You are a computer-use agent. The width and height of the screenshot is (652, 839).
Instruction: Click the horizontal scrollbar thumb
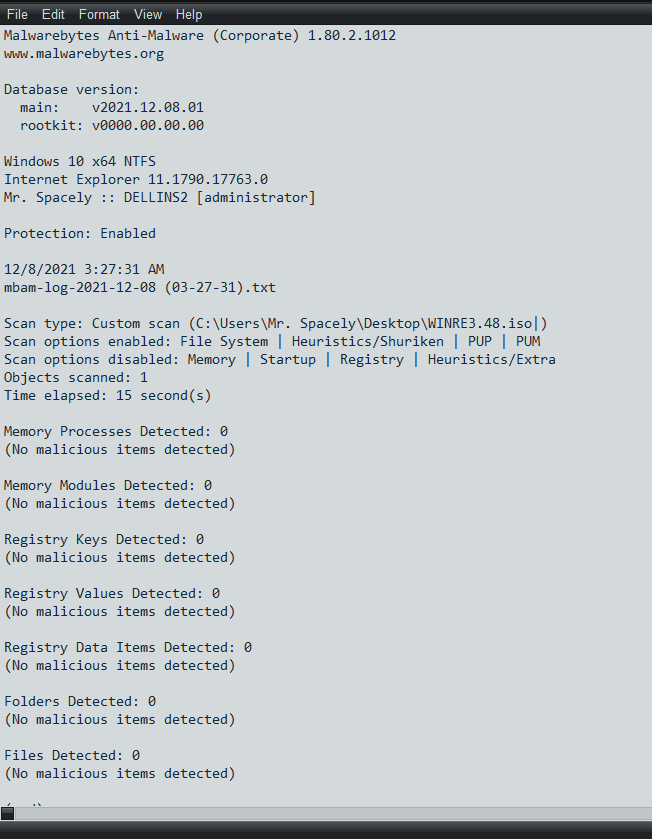tap(7, 813)
